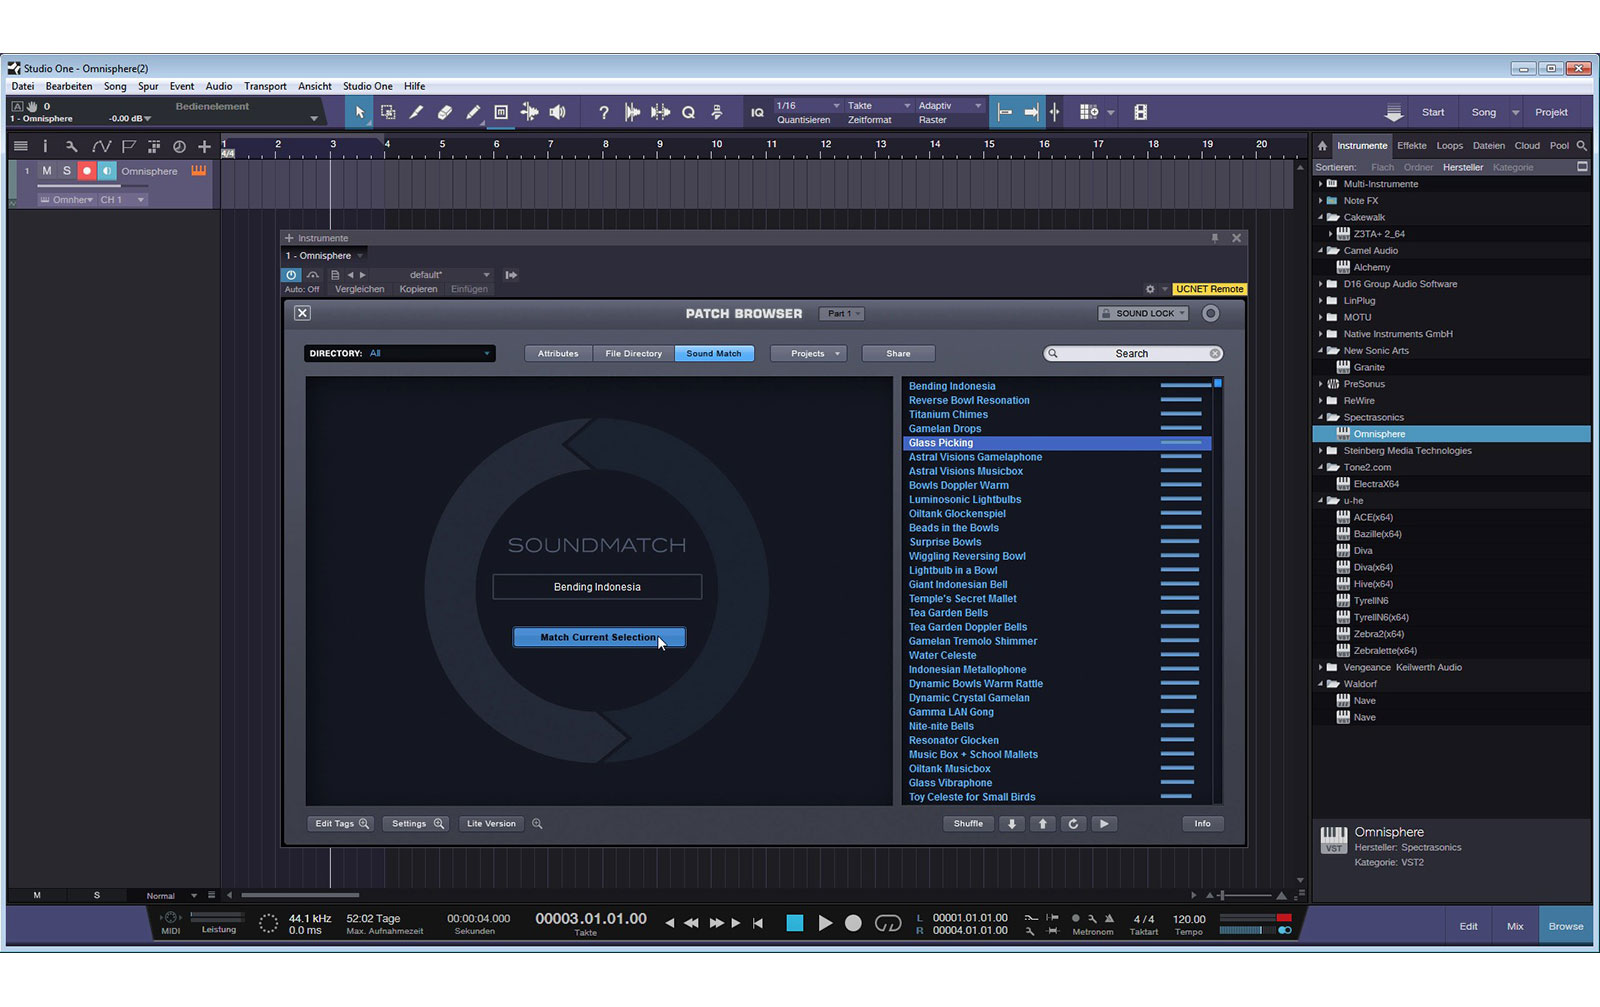
Task: Click the record button in transport
Action: tap(853, 923)
